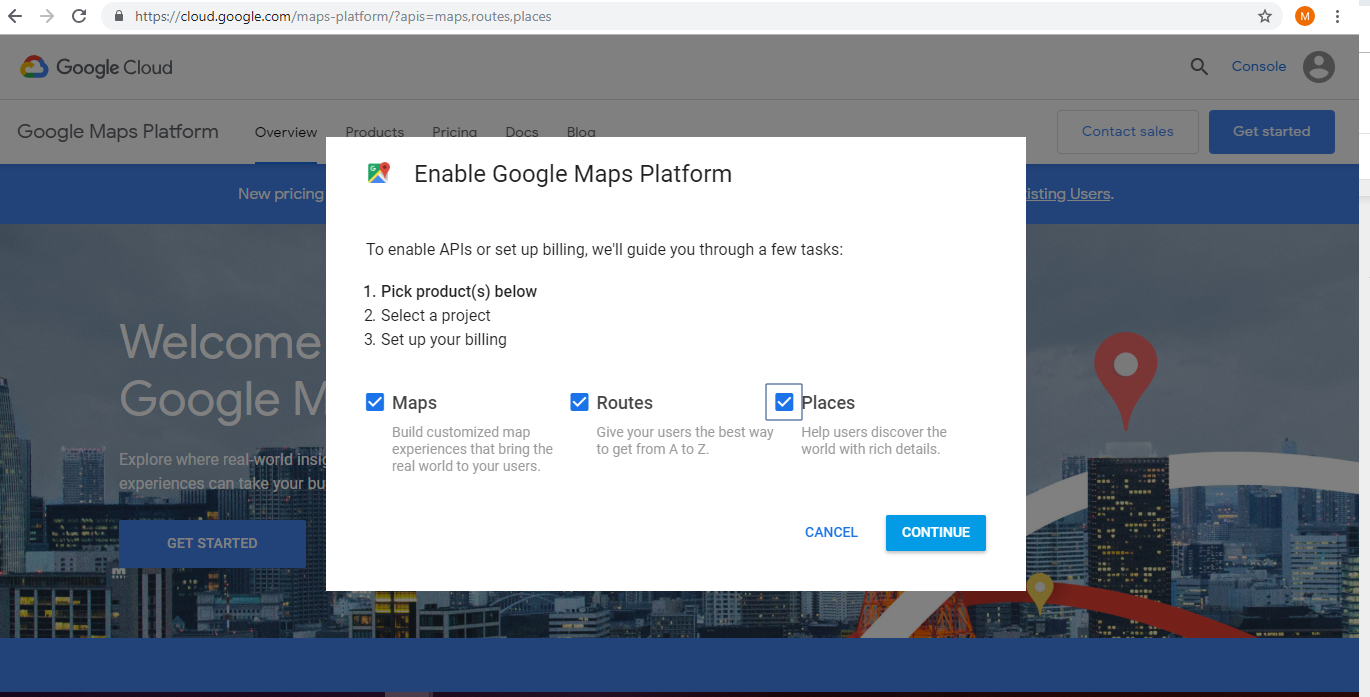Open the Console link
1370x697 pixels.
click(x=1259, y=67)
